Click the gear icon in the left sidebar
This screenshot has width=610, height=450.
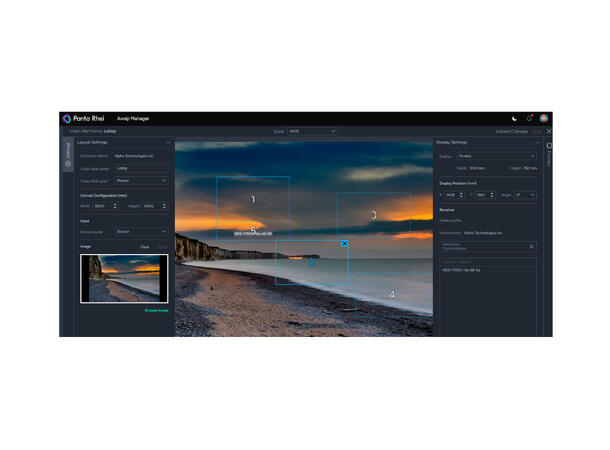click(68, 163)
